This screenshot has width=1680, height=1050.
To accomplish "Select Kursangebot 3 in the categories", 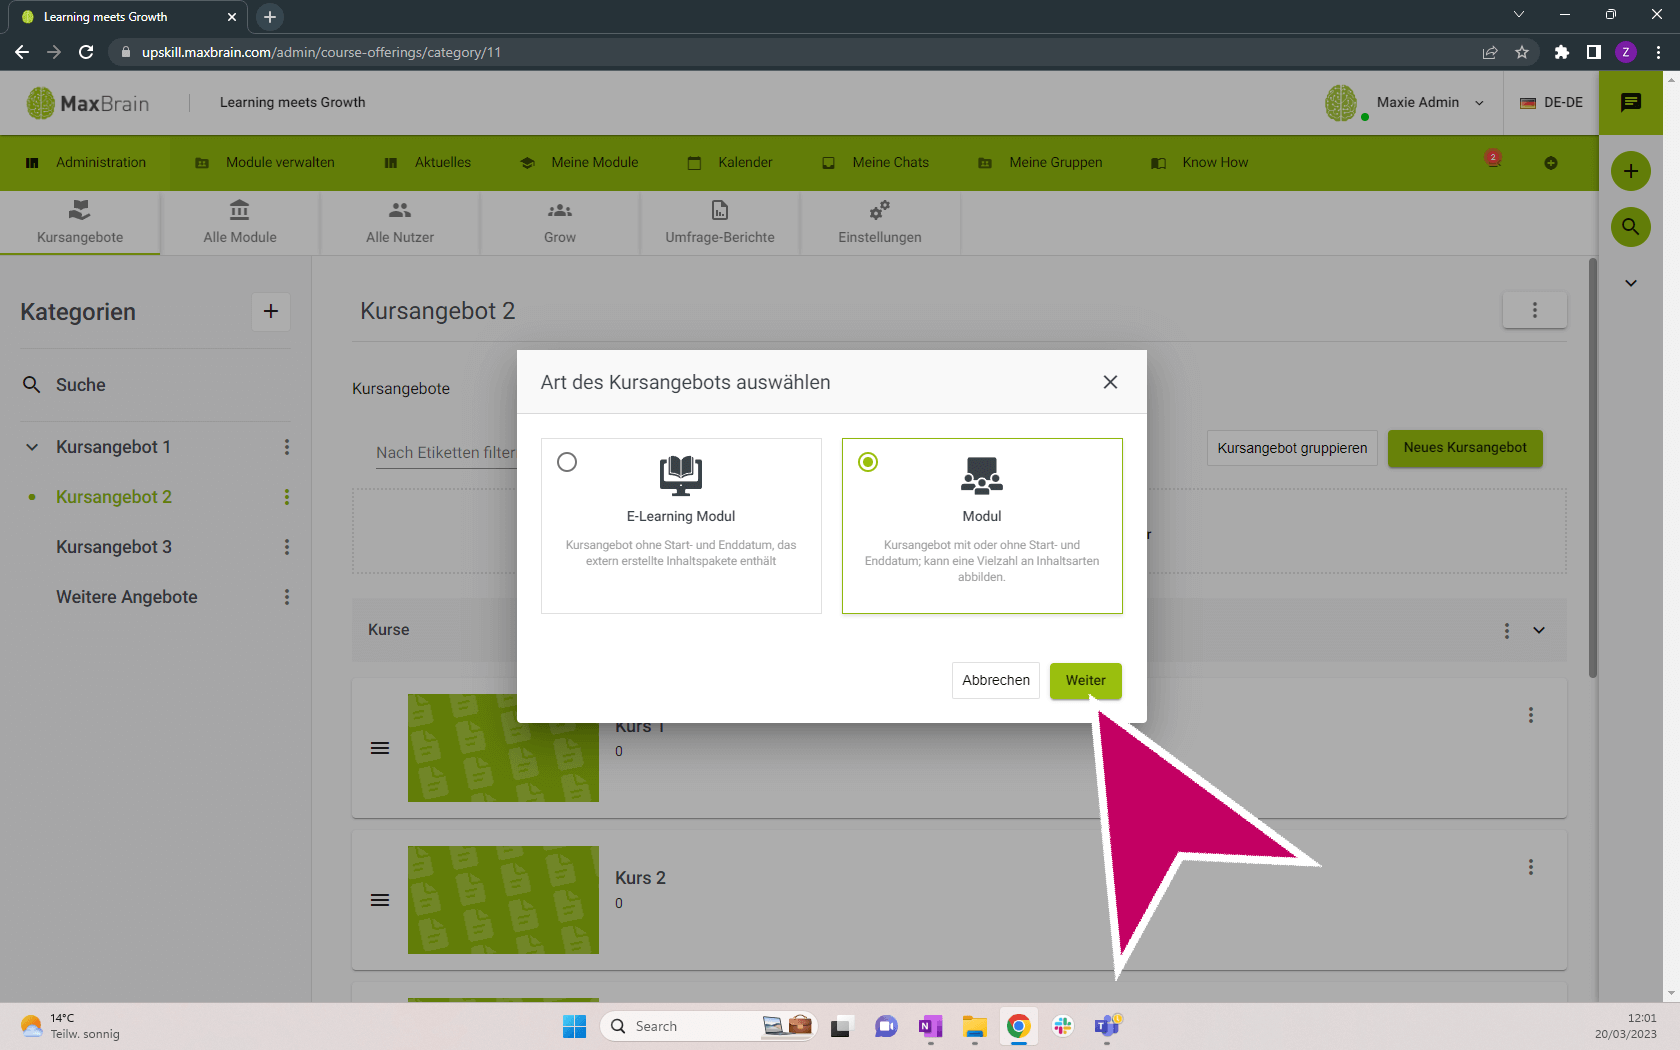I will click(x=114, y=547).
